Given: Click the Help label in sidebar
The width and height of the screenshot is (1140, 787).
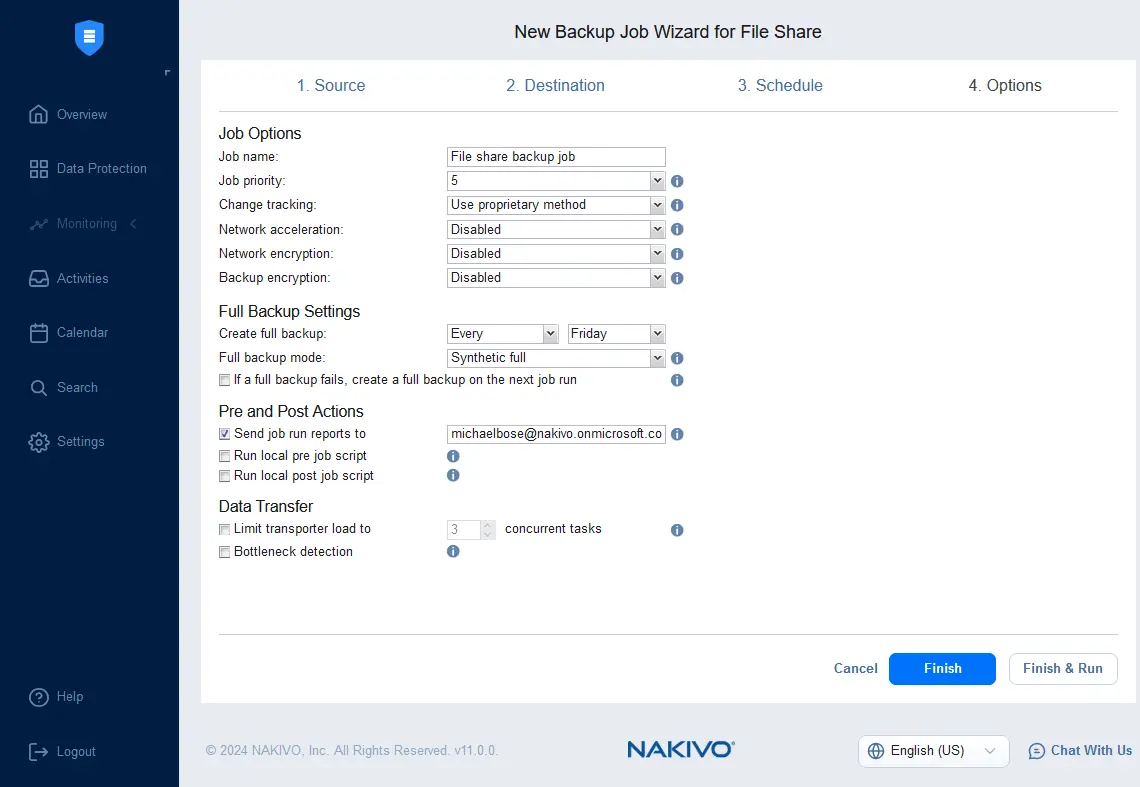Looking at the screenshot, I should coord(70,697).
